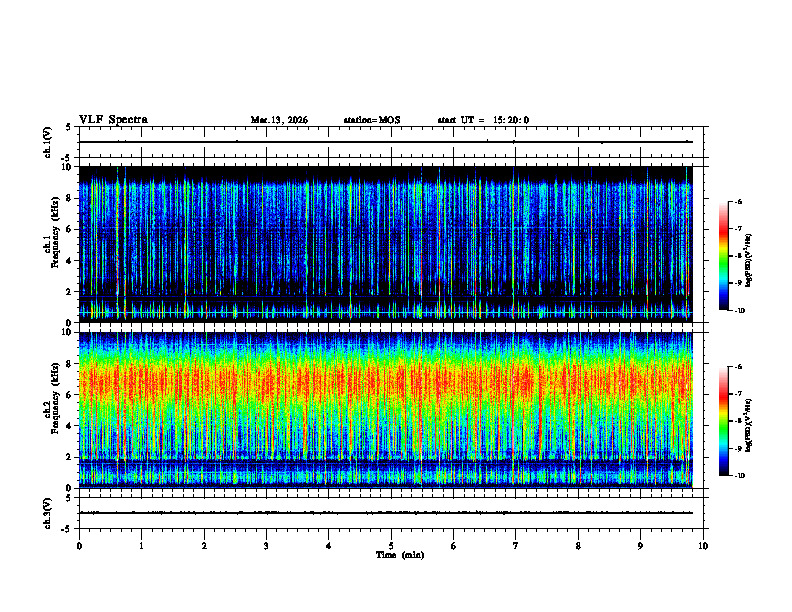Click time axis tick label "9"
This screenshot has height=612, width=792.
tap(640, 546)
